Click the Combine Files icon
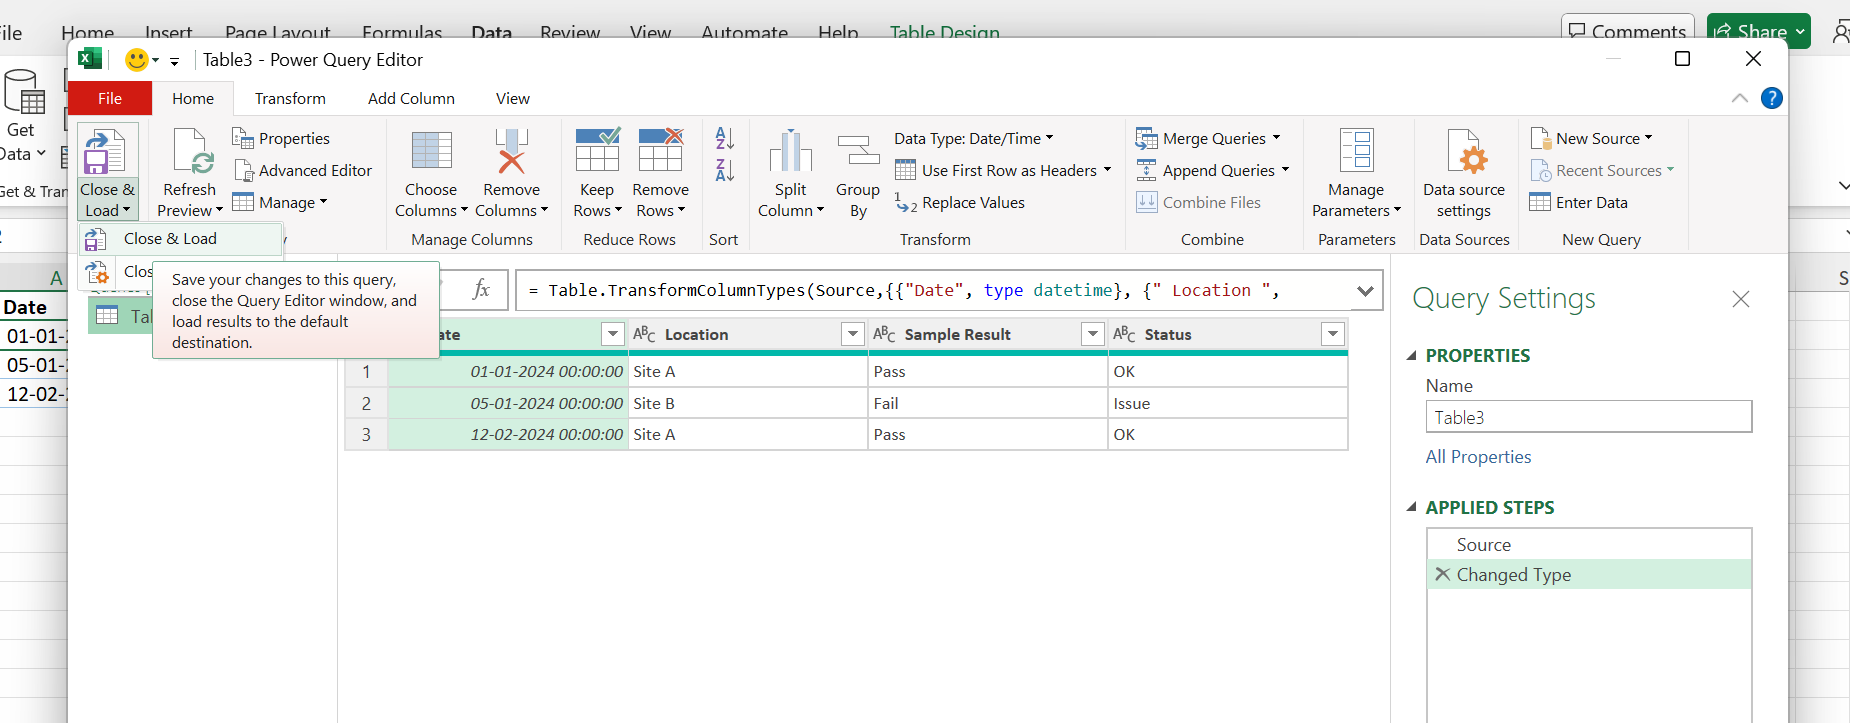1850x723 pixels. [1147, 202]
